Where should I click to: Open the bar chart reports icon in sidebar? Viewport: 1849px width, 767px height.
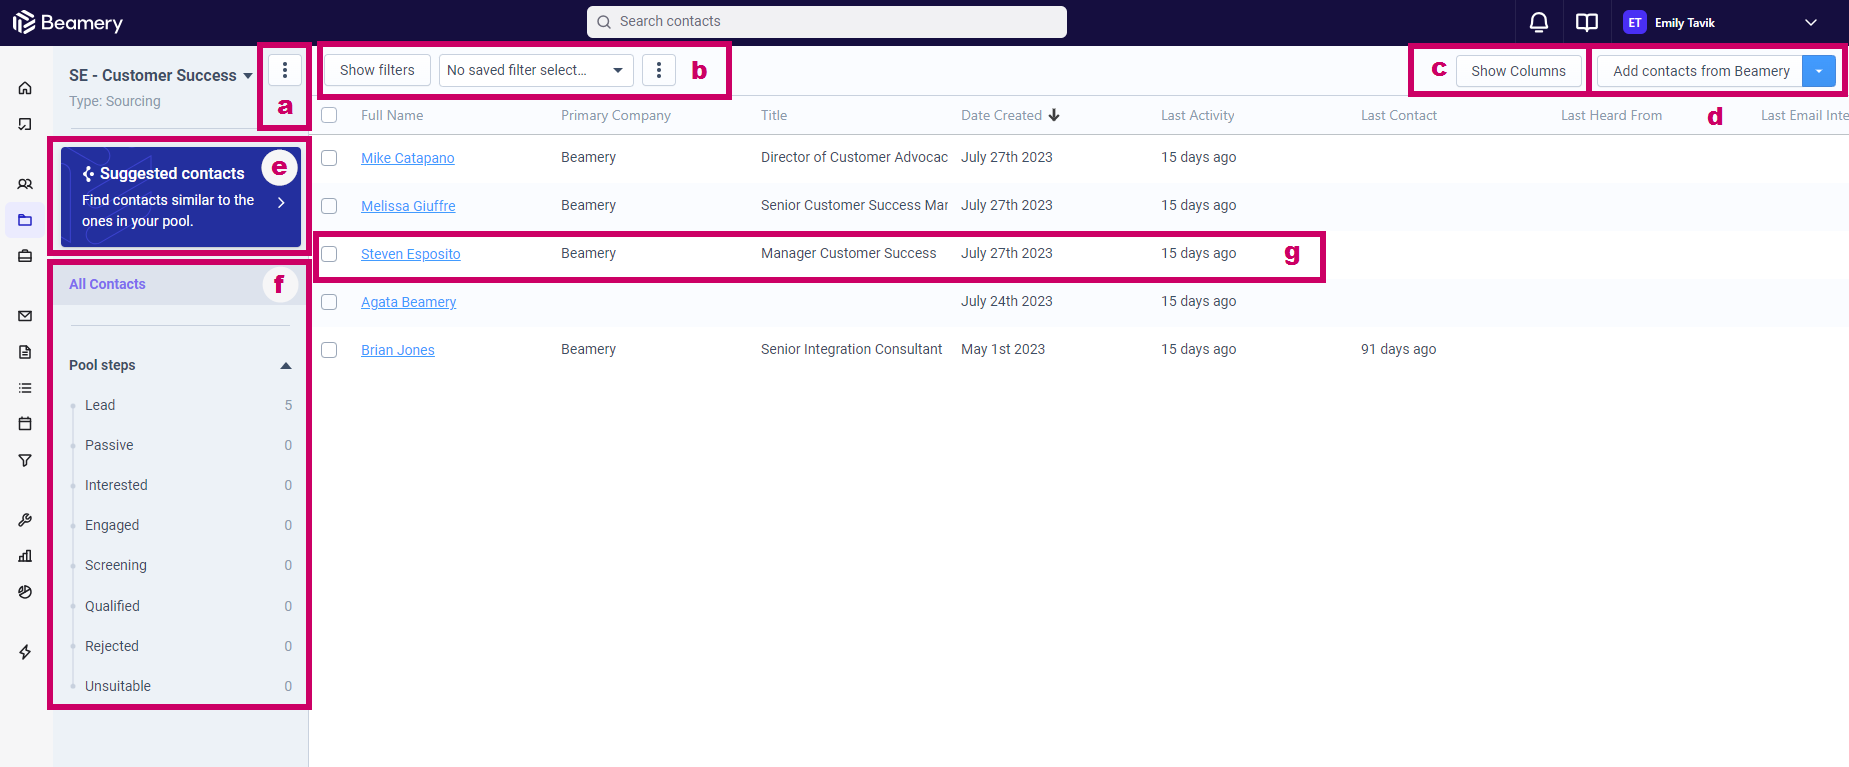(x=25, y=556)
